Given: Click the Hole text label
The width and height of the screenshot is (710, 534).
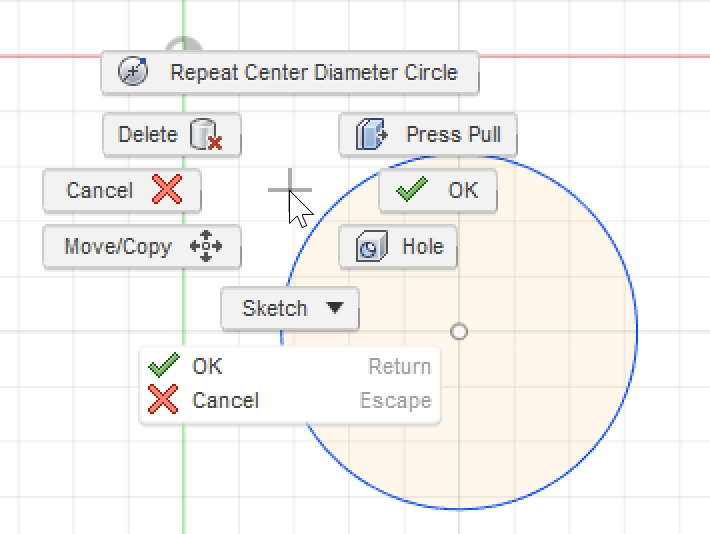Looking at the screenshot, I should 422,246.
